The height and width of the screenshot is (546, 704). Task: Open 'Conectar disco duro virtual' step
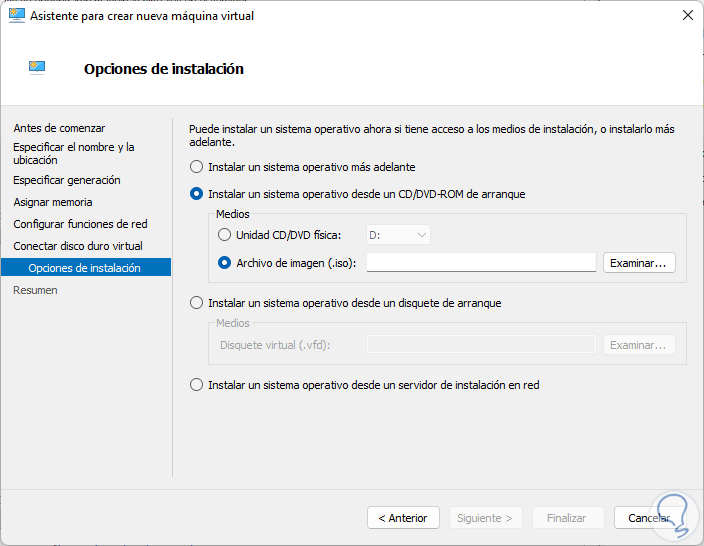(78, 246)
